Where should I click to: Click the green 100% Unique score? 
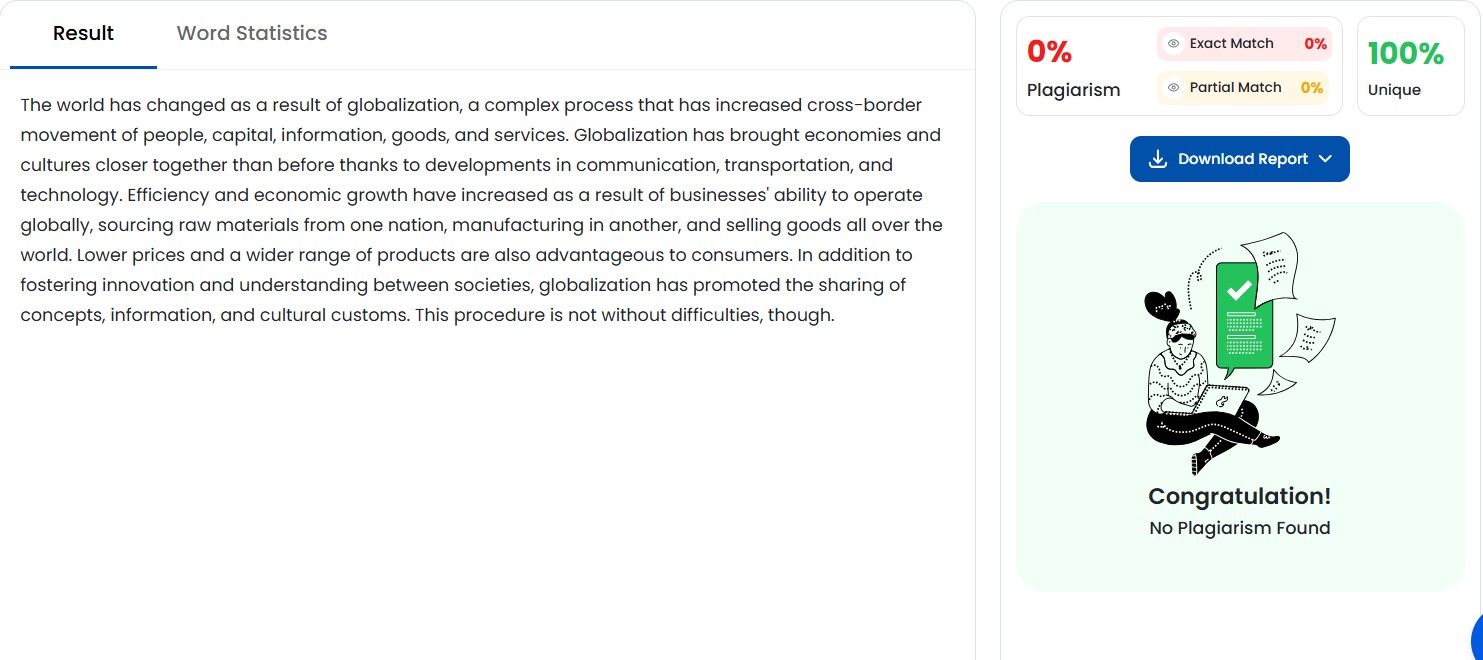click(x=1405, y=53)
